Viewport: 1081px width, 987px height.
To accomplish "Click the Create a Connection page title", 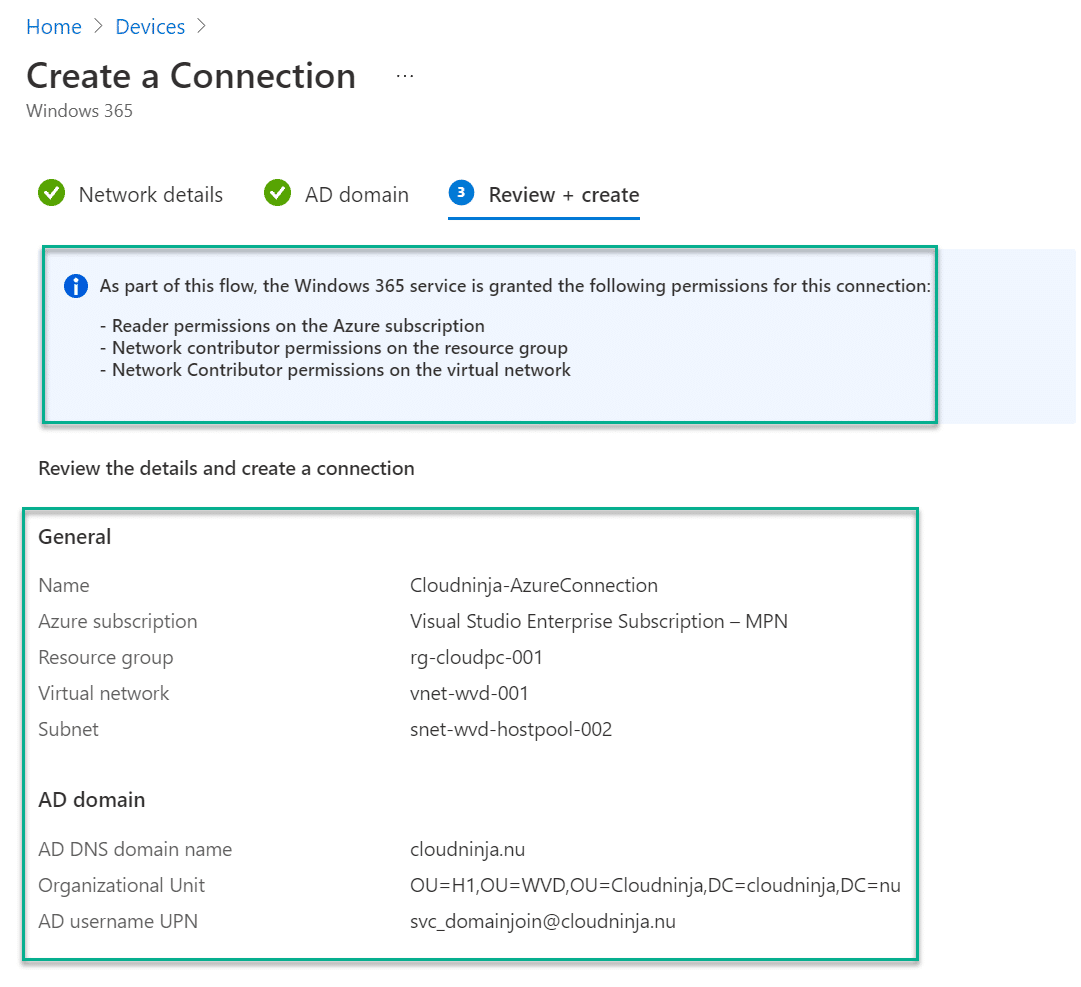I will pyautogui.click(x=191, y=76).
